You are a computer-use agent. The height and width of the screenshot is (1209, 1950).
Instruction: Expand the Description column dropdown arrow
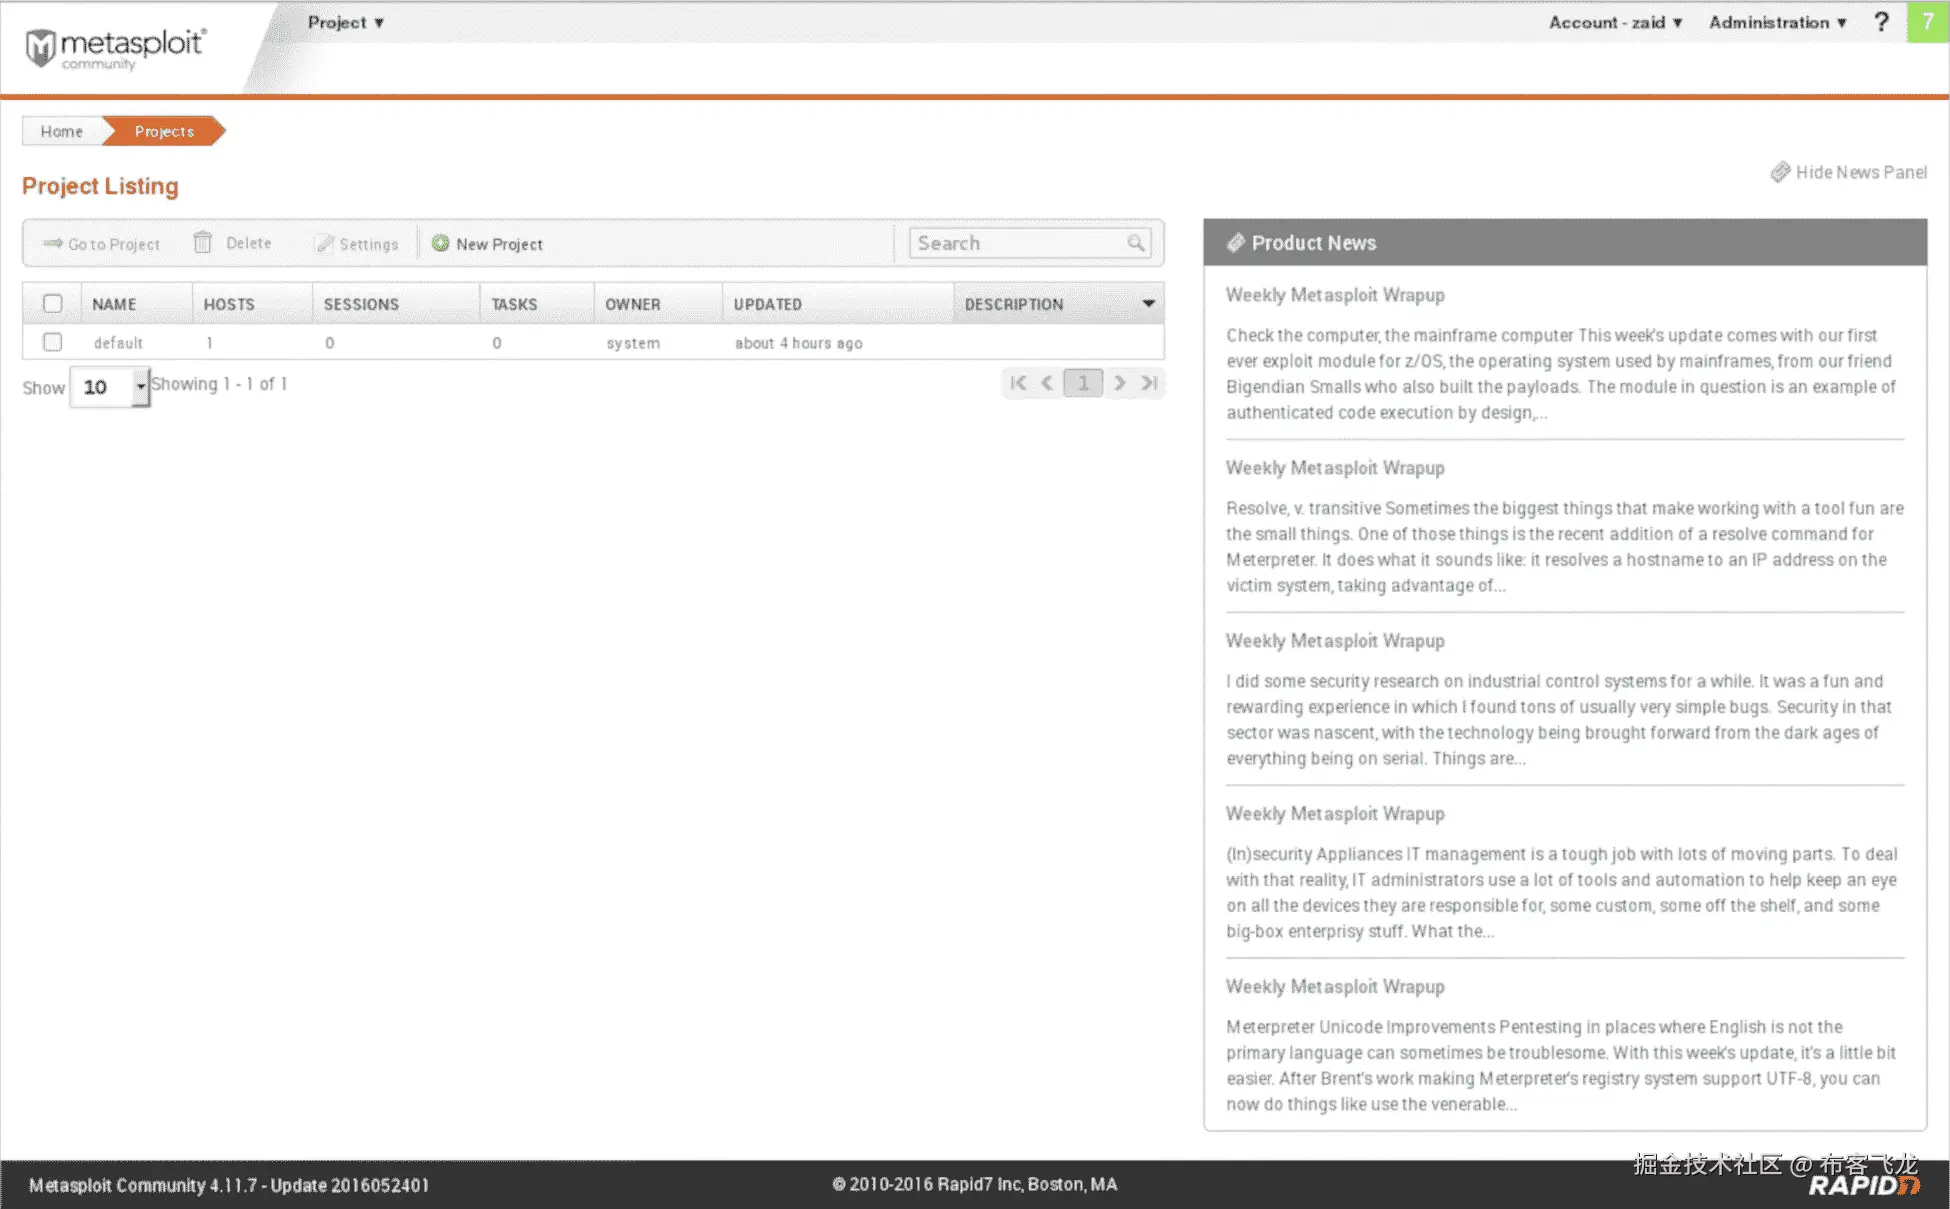(x=1148, y=304)
